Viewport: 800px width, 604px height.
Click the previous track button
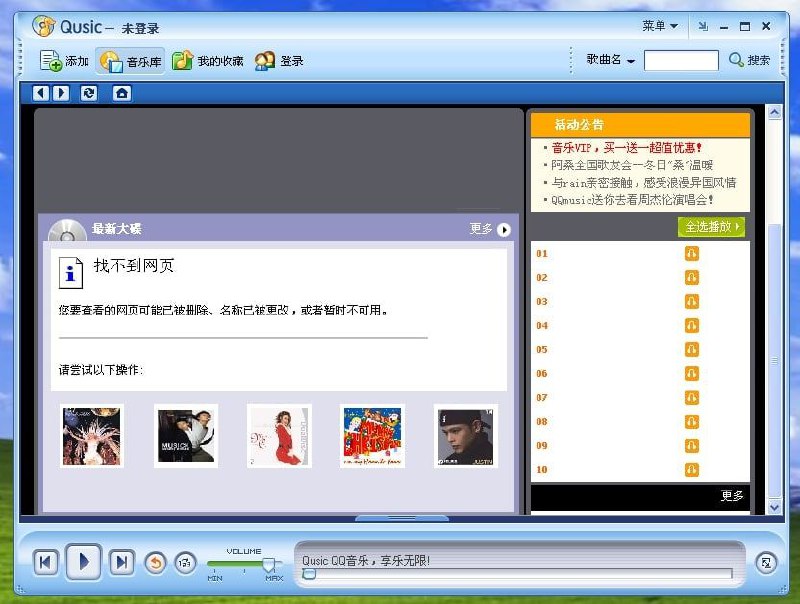pos(45,562)
